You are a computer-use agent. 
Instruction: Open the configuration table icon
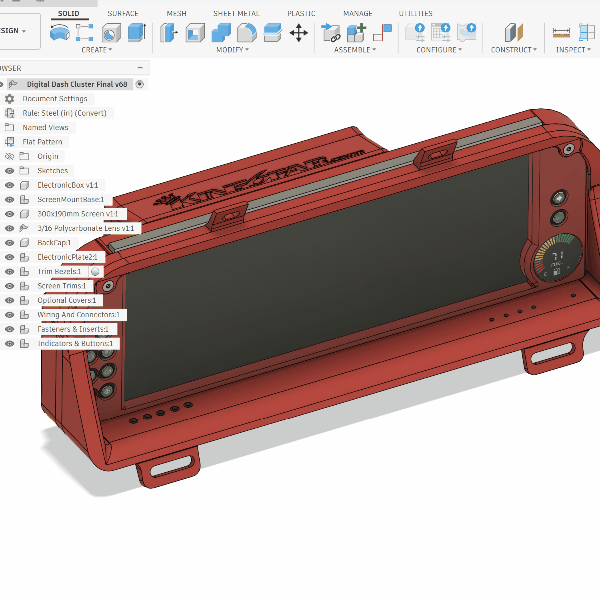[x=441, y=32]
